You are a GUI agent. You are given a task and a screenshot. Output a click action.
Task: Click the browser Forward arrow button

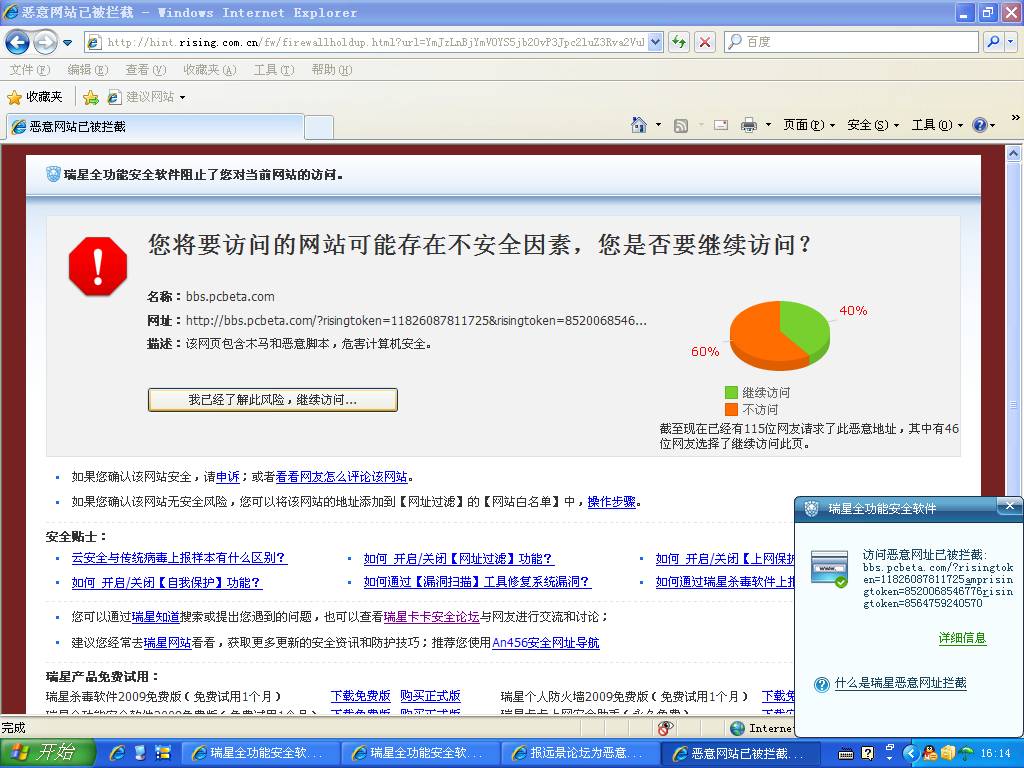pyautogui.click(x=45, y=42)
